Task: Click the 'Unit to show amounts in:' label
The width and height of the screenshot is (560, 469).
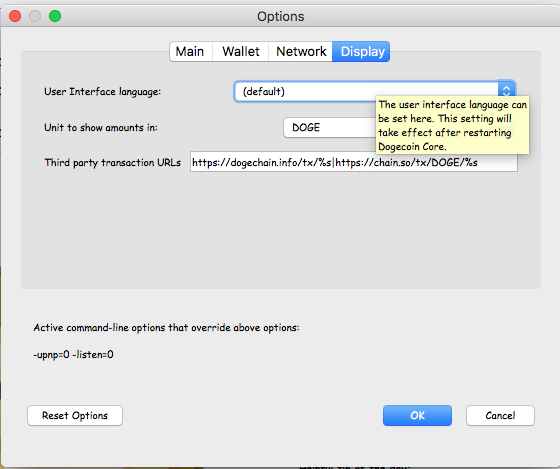Action: [101, 128]
